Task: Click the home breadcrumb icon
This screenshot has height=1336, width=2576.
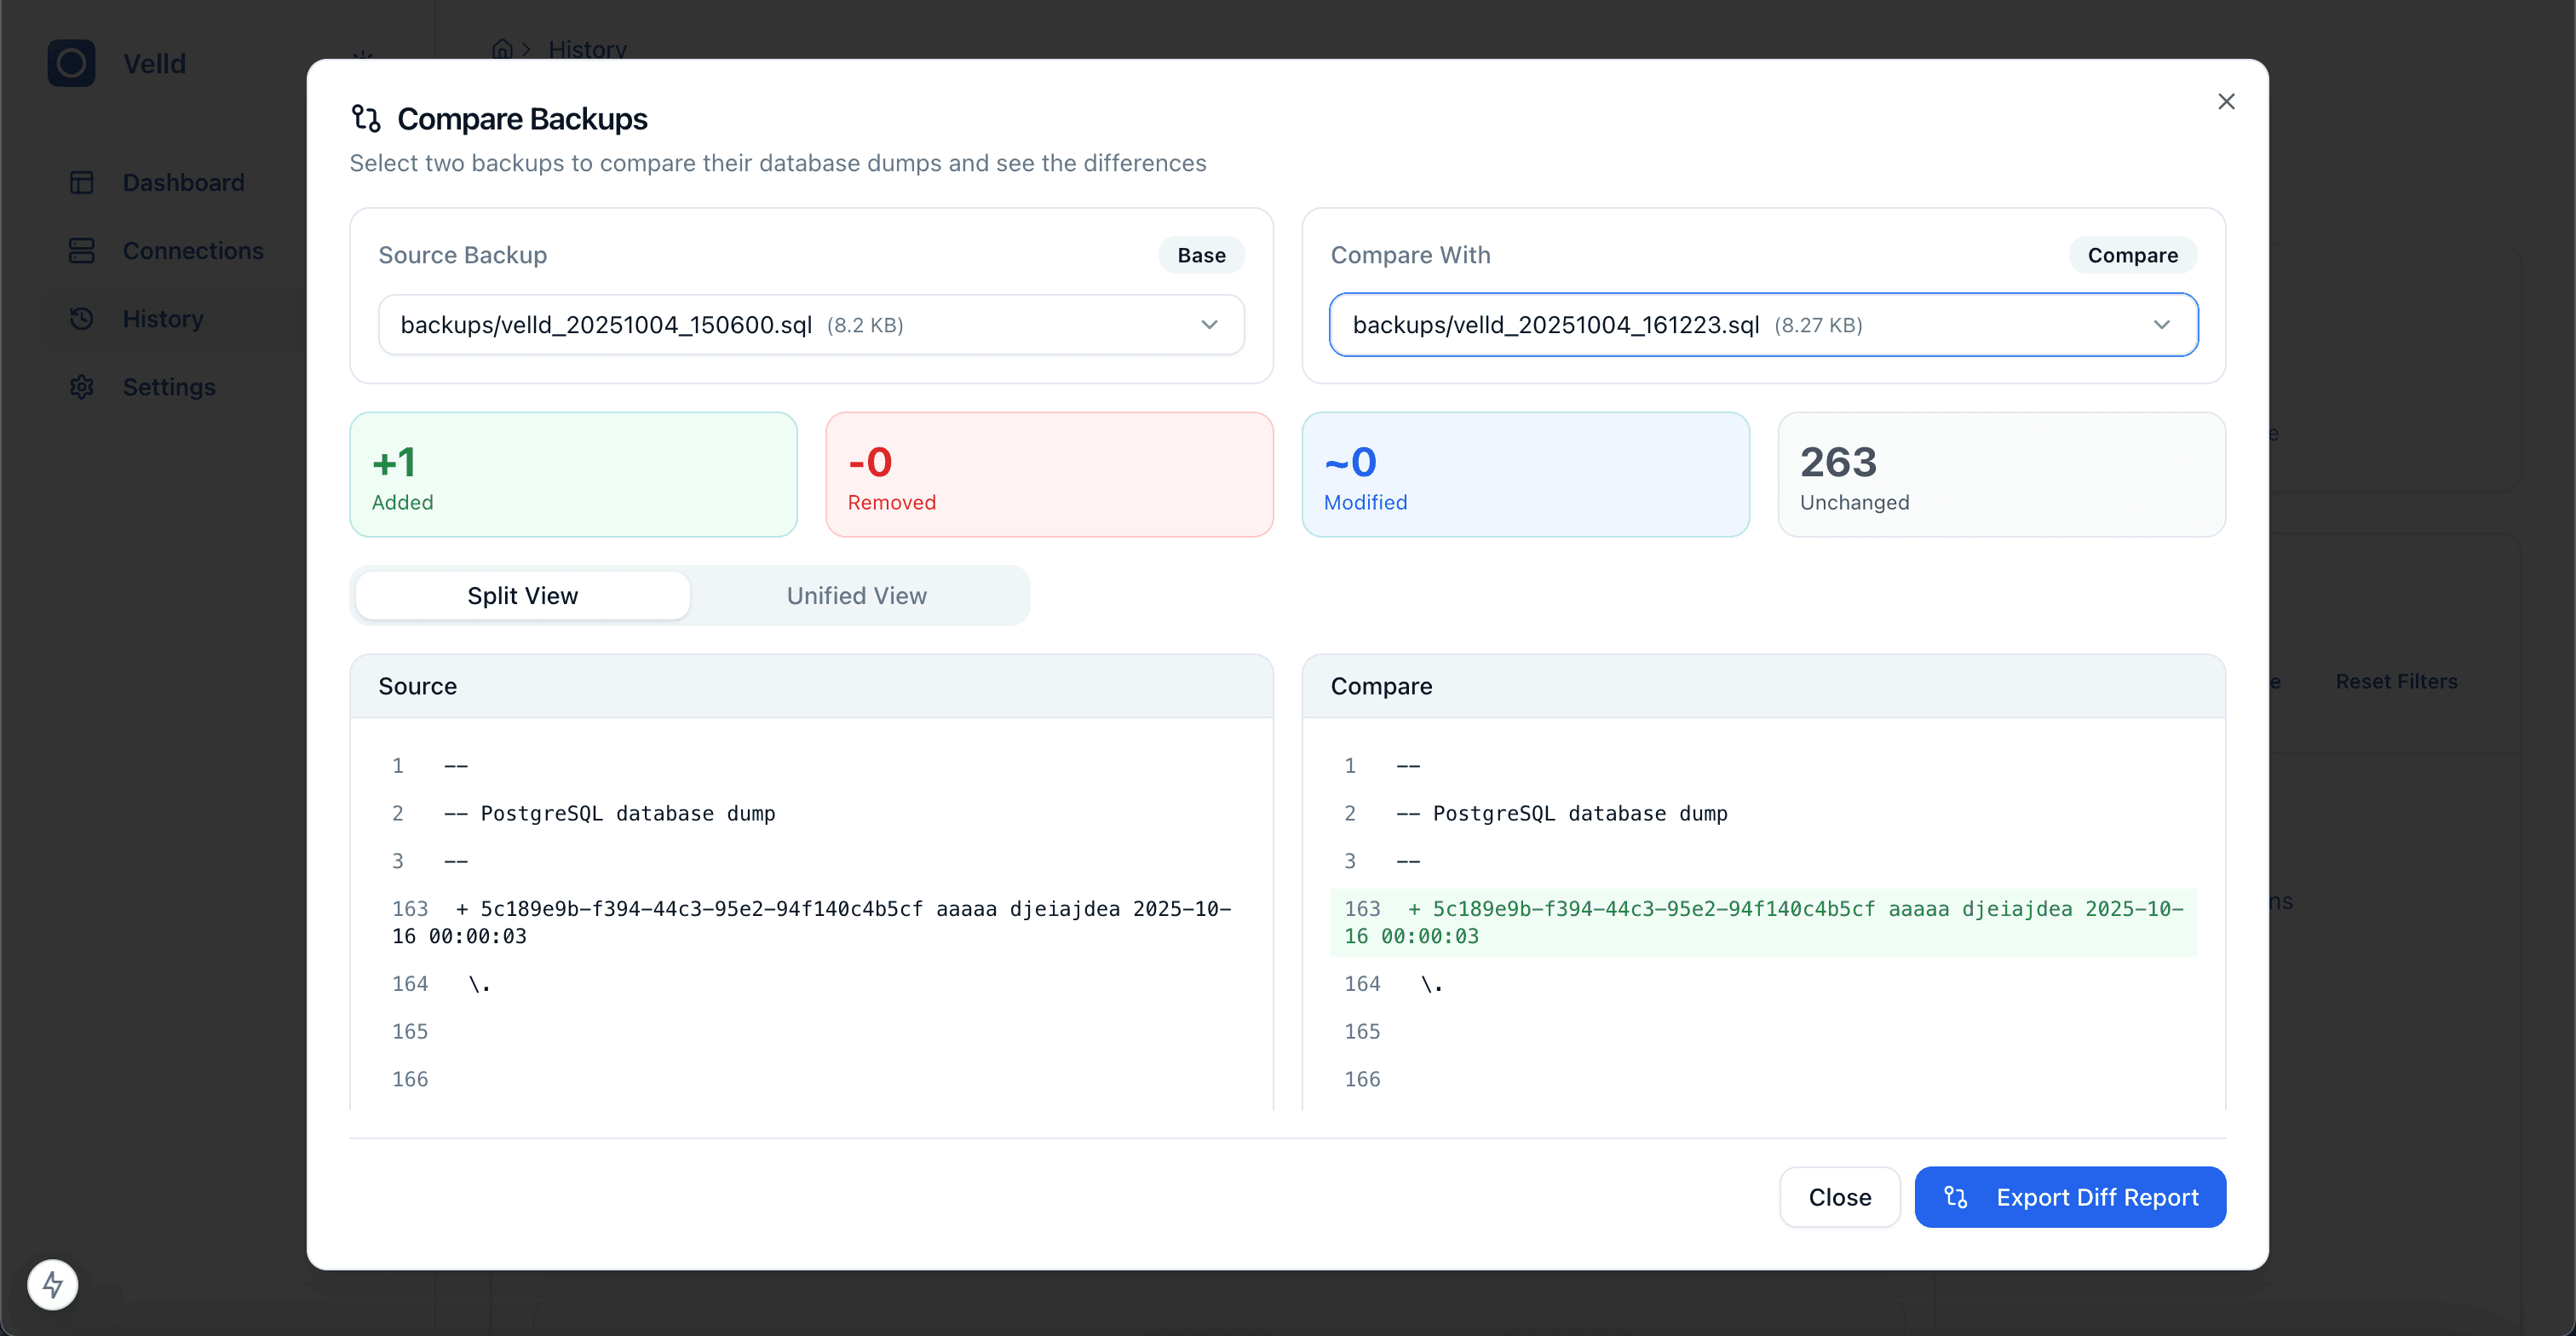Action: click(x=502, y=49)
